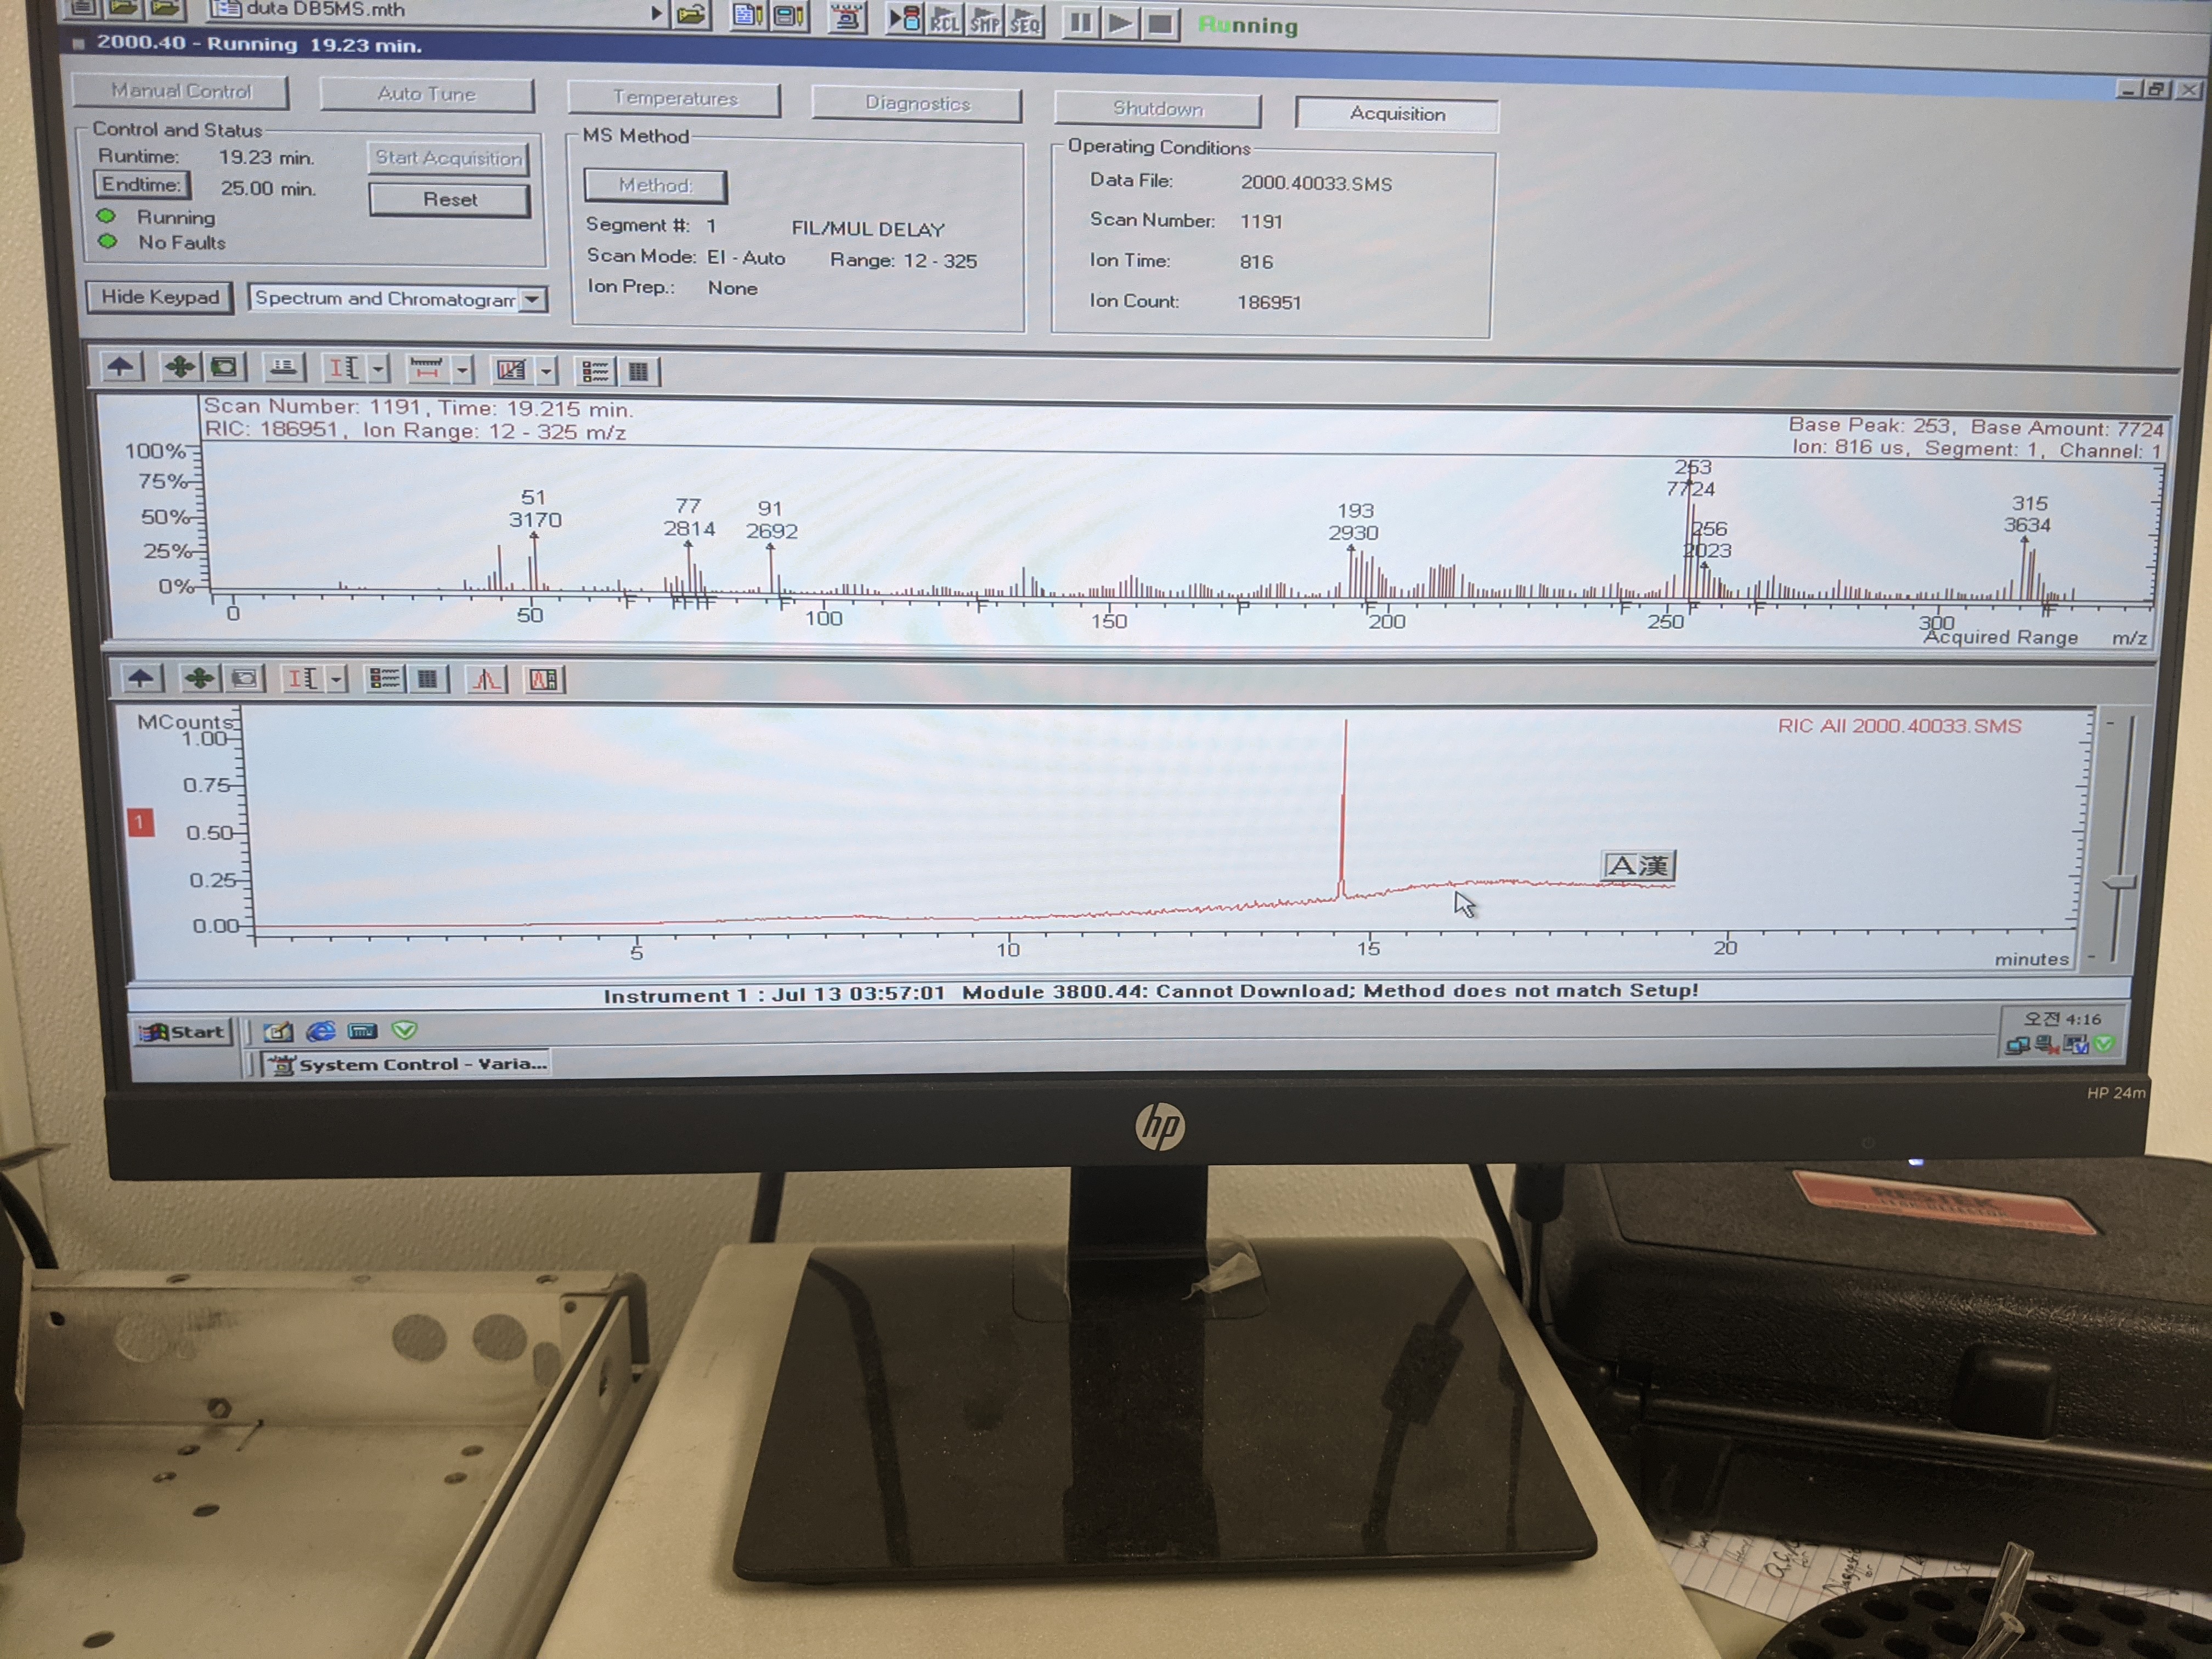Viewport: 2212px width, 1659px height.
Task: Click the ruler range icon in spectrum toolbar
Action: (x=427, y=370)
